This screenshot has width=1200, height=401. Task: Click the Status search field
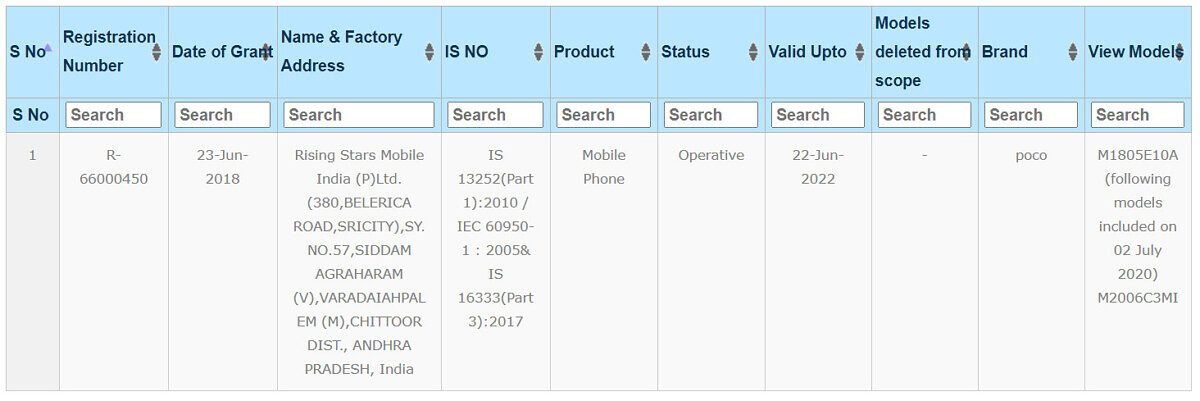point(711,115)
